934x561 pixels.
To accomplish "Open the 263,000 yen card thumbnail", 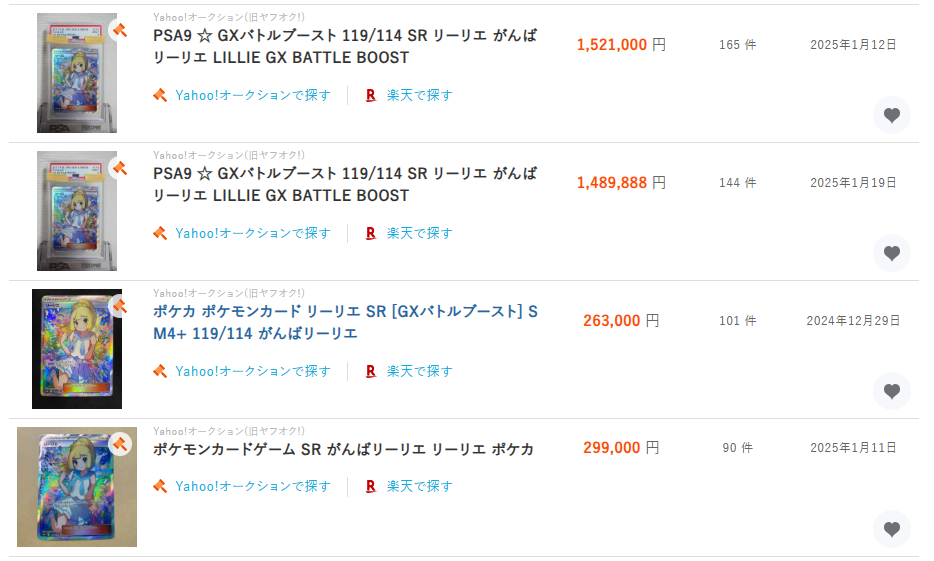I will [x=76, y=349].
